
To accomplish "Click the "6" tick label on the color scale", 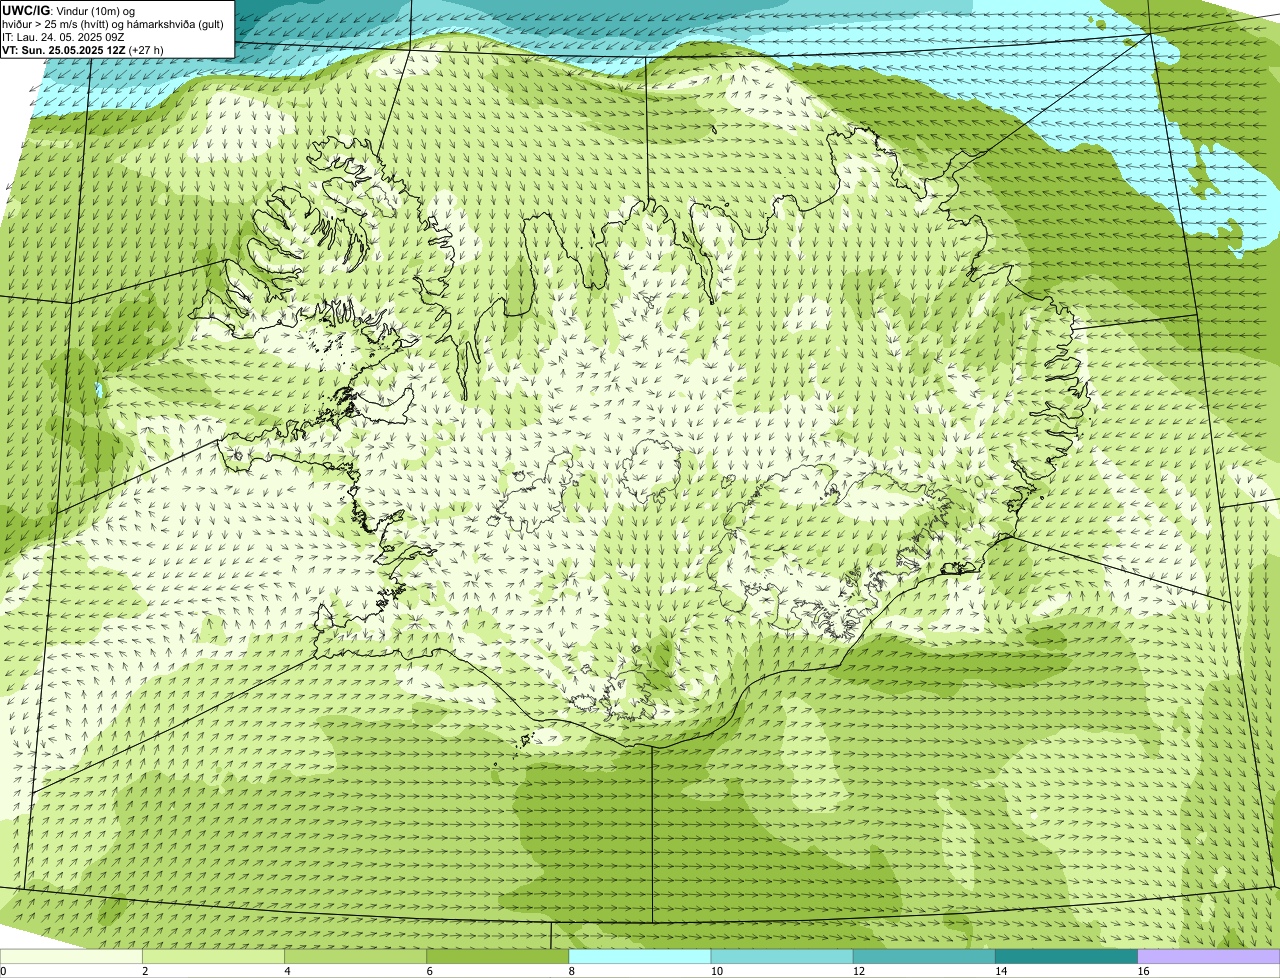I will click(429, 971).
